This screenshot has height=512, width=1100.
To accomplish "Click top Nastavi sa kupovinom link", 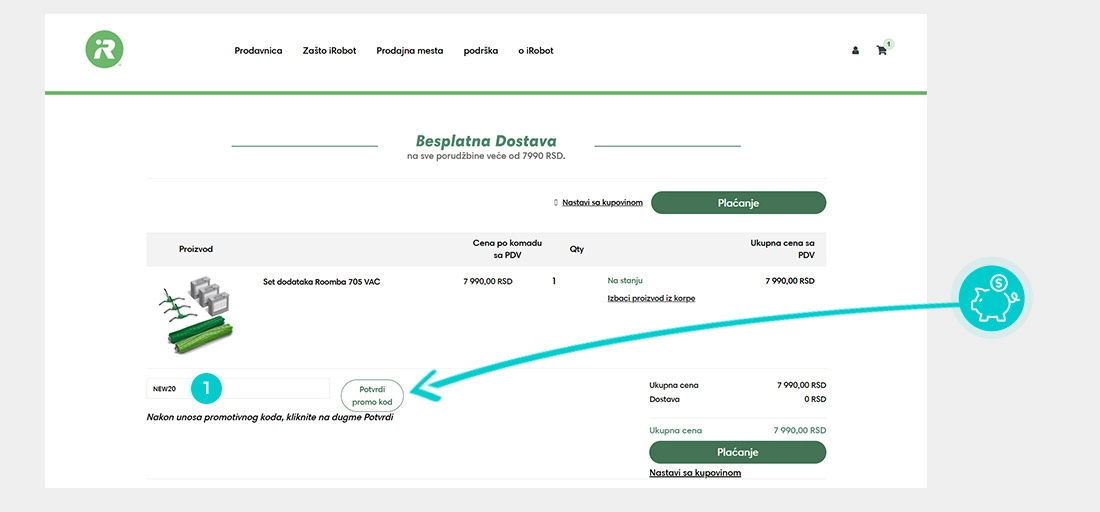I will (x=602, y=203).
